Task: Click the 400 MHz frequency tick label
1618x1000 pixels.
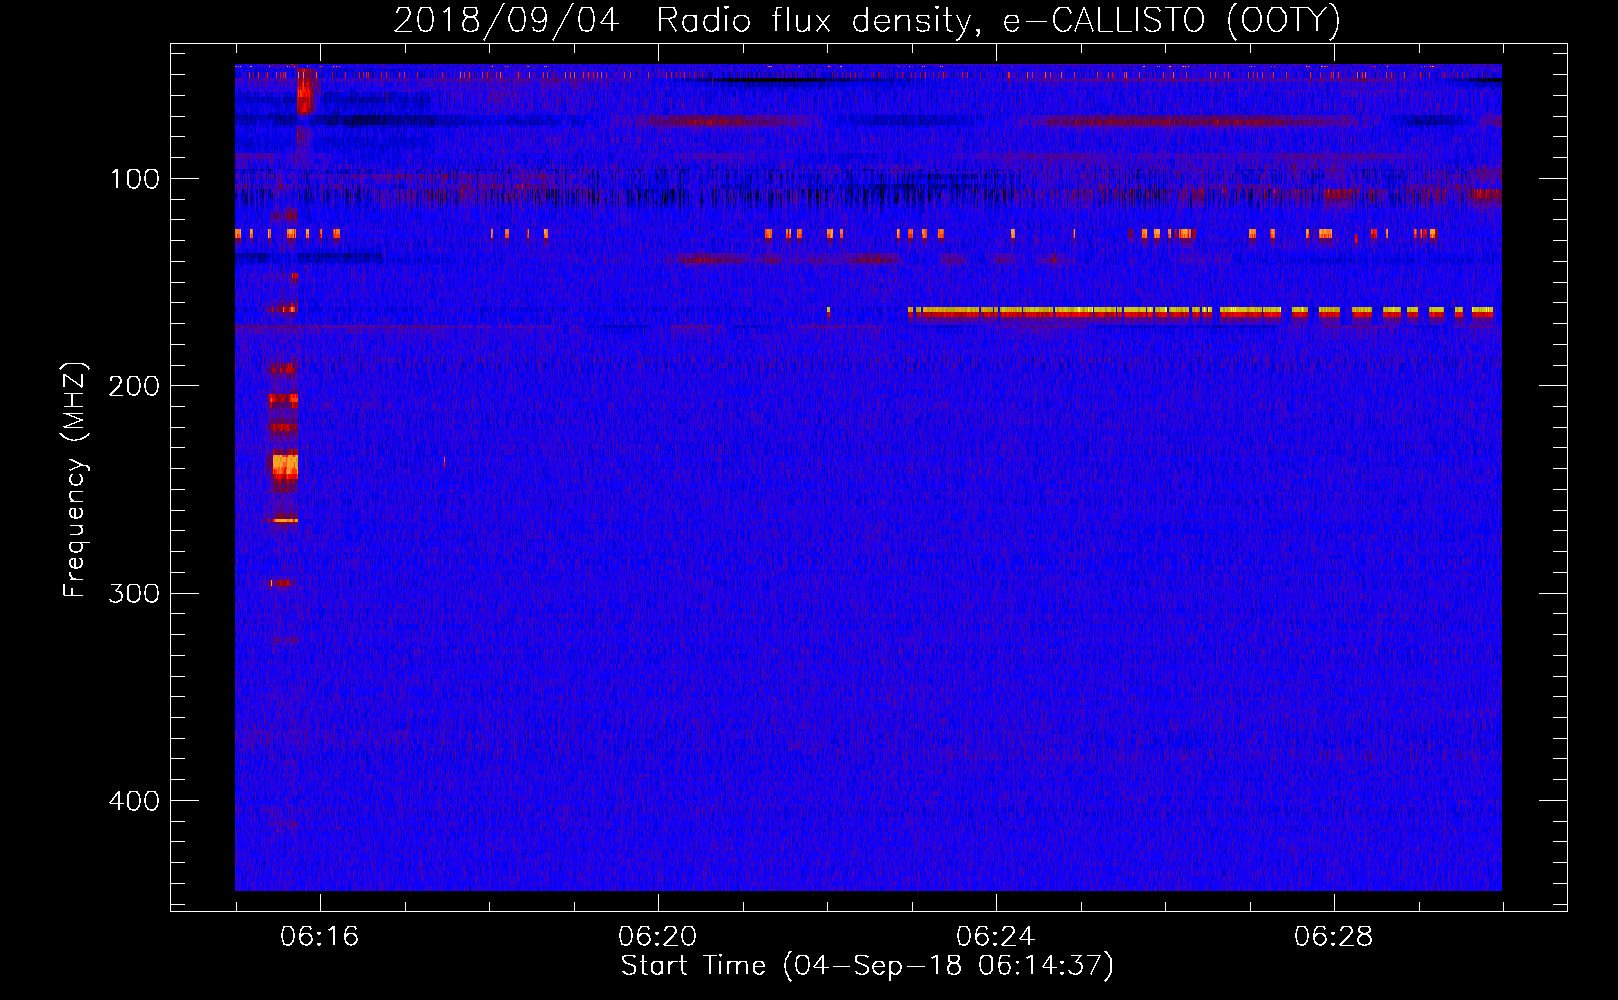Action: coord(134,801)
